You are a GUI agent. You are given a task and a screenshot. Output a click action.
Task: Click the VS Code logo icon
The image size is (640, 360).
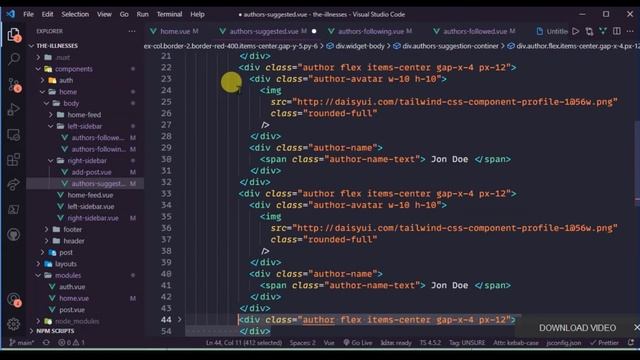11,14
